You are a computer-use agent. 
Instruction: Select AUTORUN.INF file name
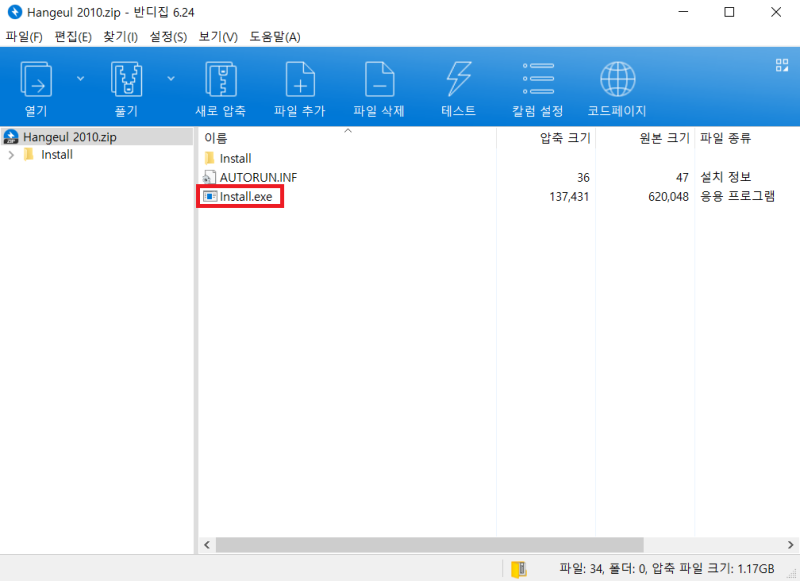point(258,178)
